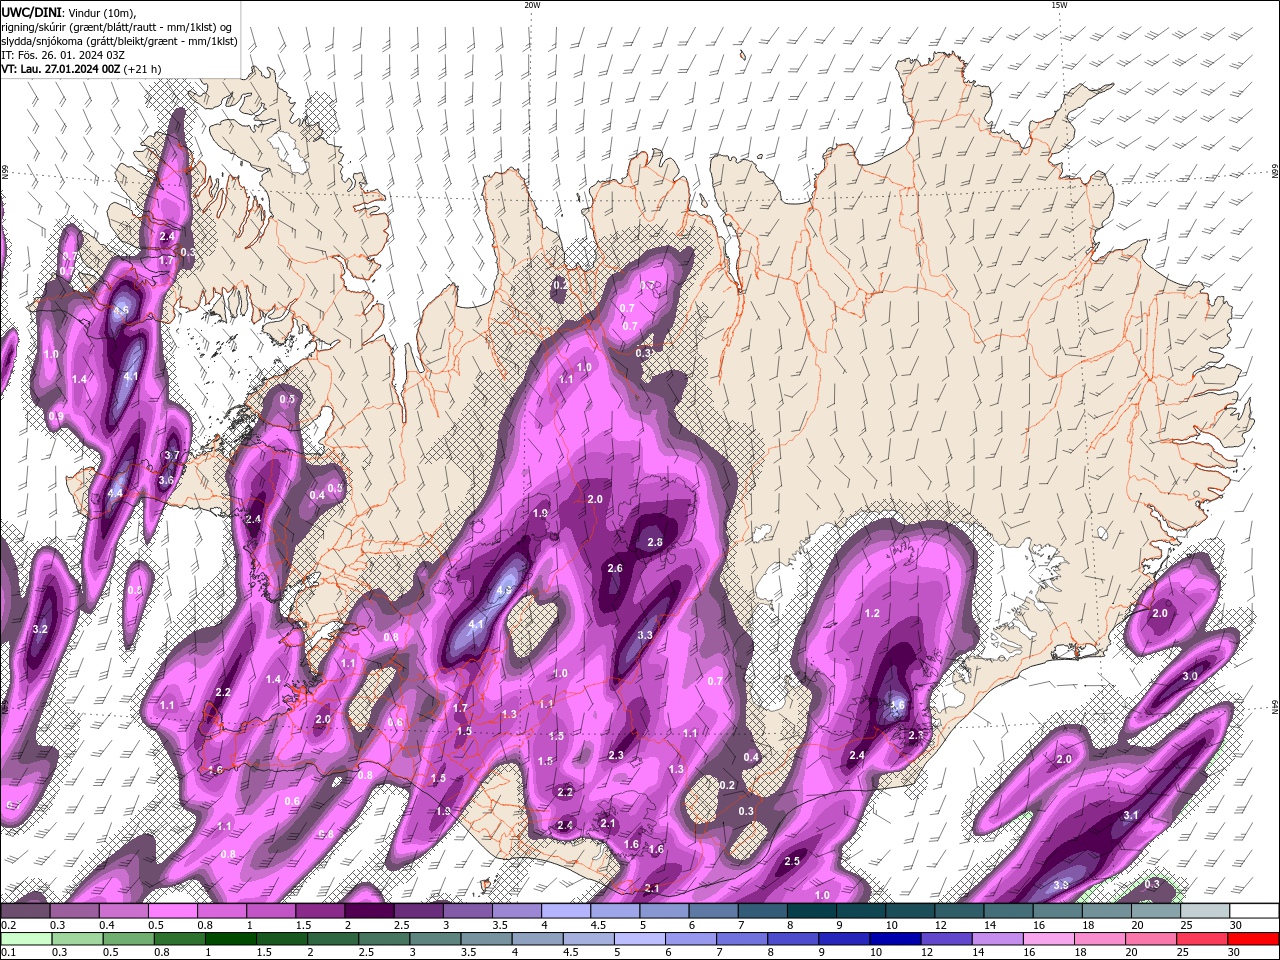This screenshot has width=1280, height=960.
Task: Click the '14' label on lower scale
Action: click(x=978, y=953)
